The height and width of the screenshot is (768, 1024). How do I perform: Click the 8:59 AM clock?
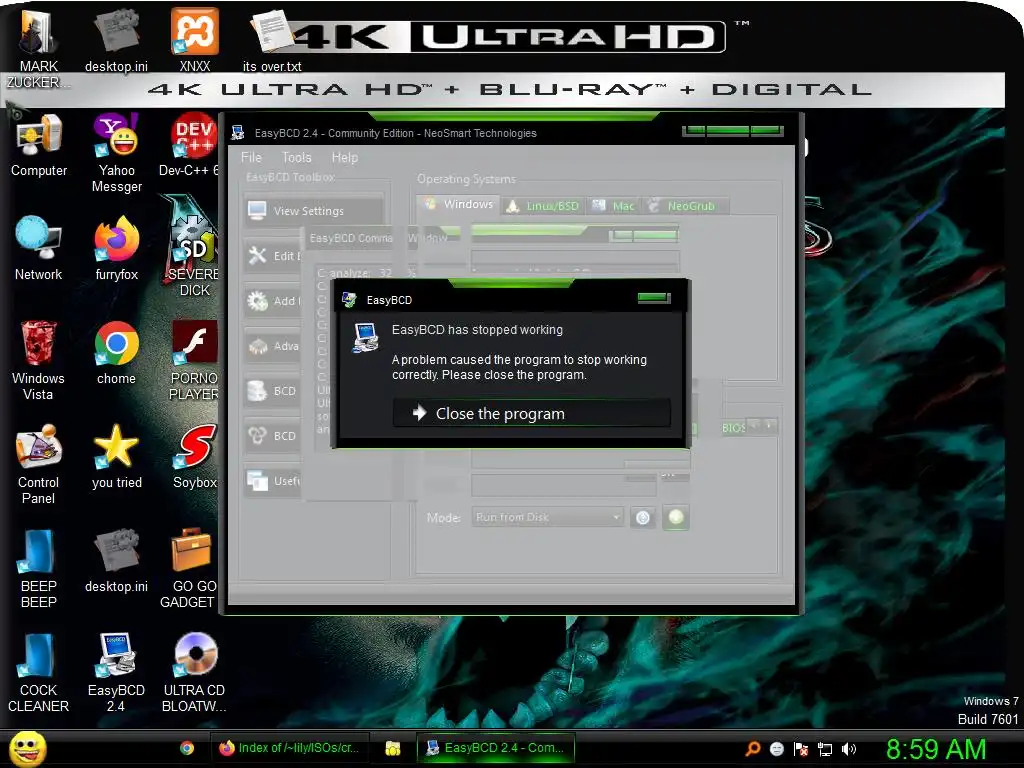point(936,749)
